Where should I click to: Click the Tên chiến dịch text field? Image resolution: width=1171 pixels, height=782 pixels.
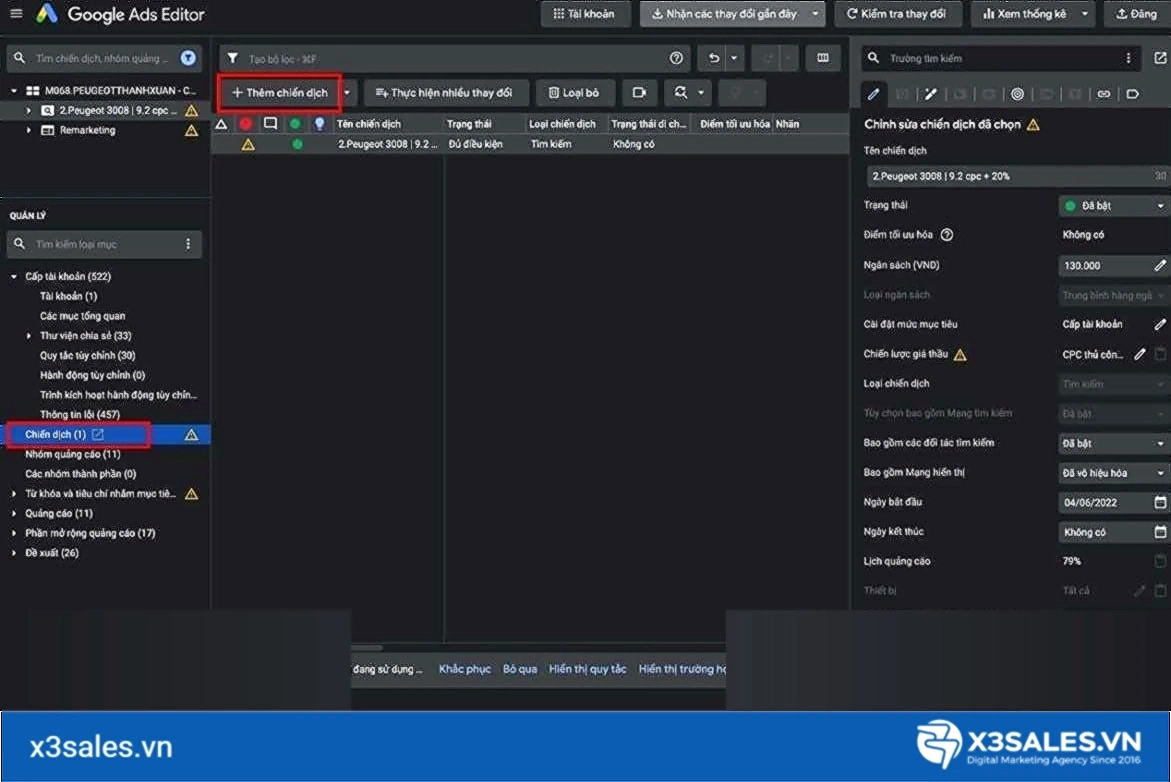coord(1016,176)
